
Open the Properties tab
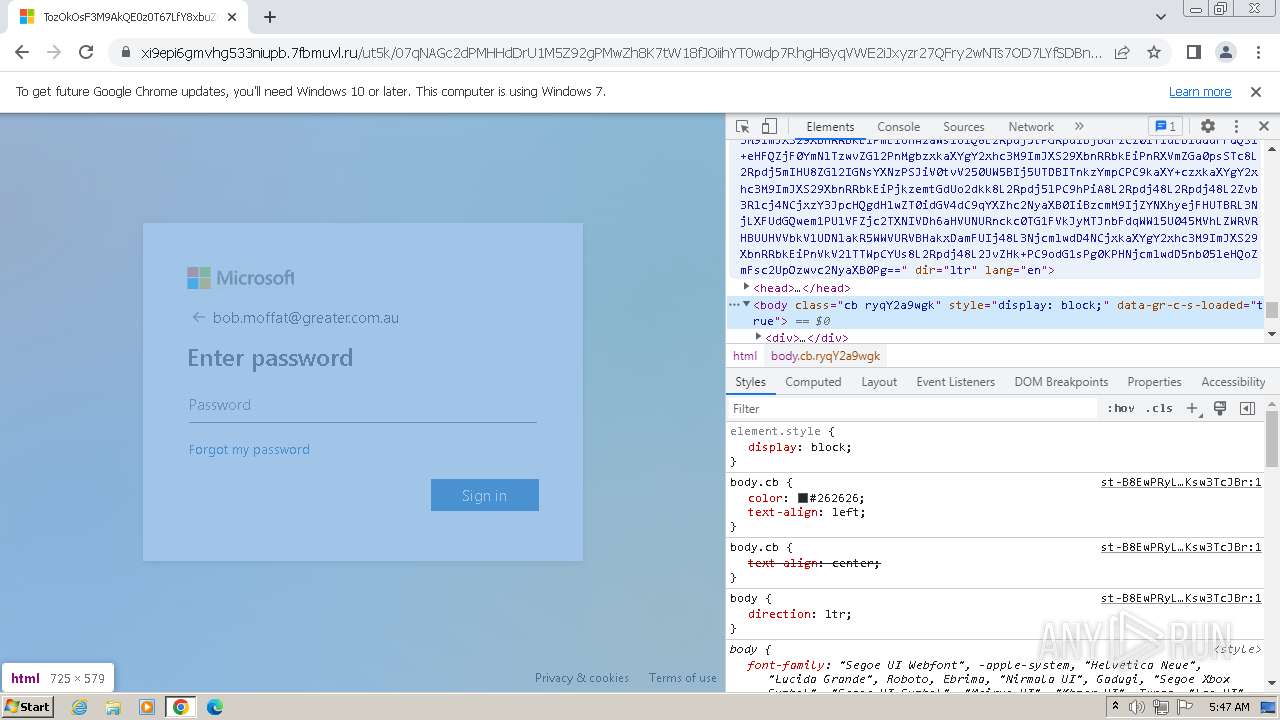1154,382
